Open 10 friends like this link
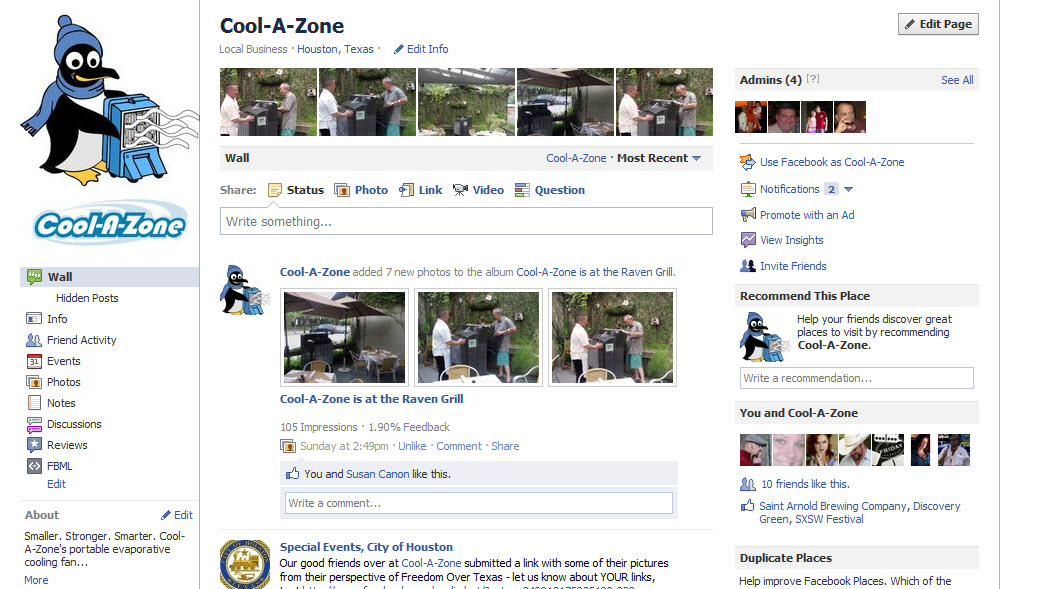This screenshot has width=1048, height=589. point(805,484)
